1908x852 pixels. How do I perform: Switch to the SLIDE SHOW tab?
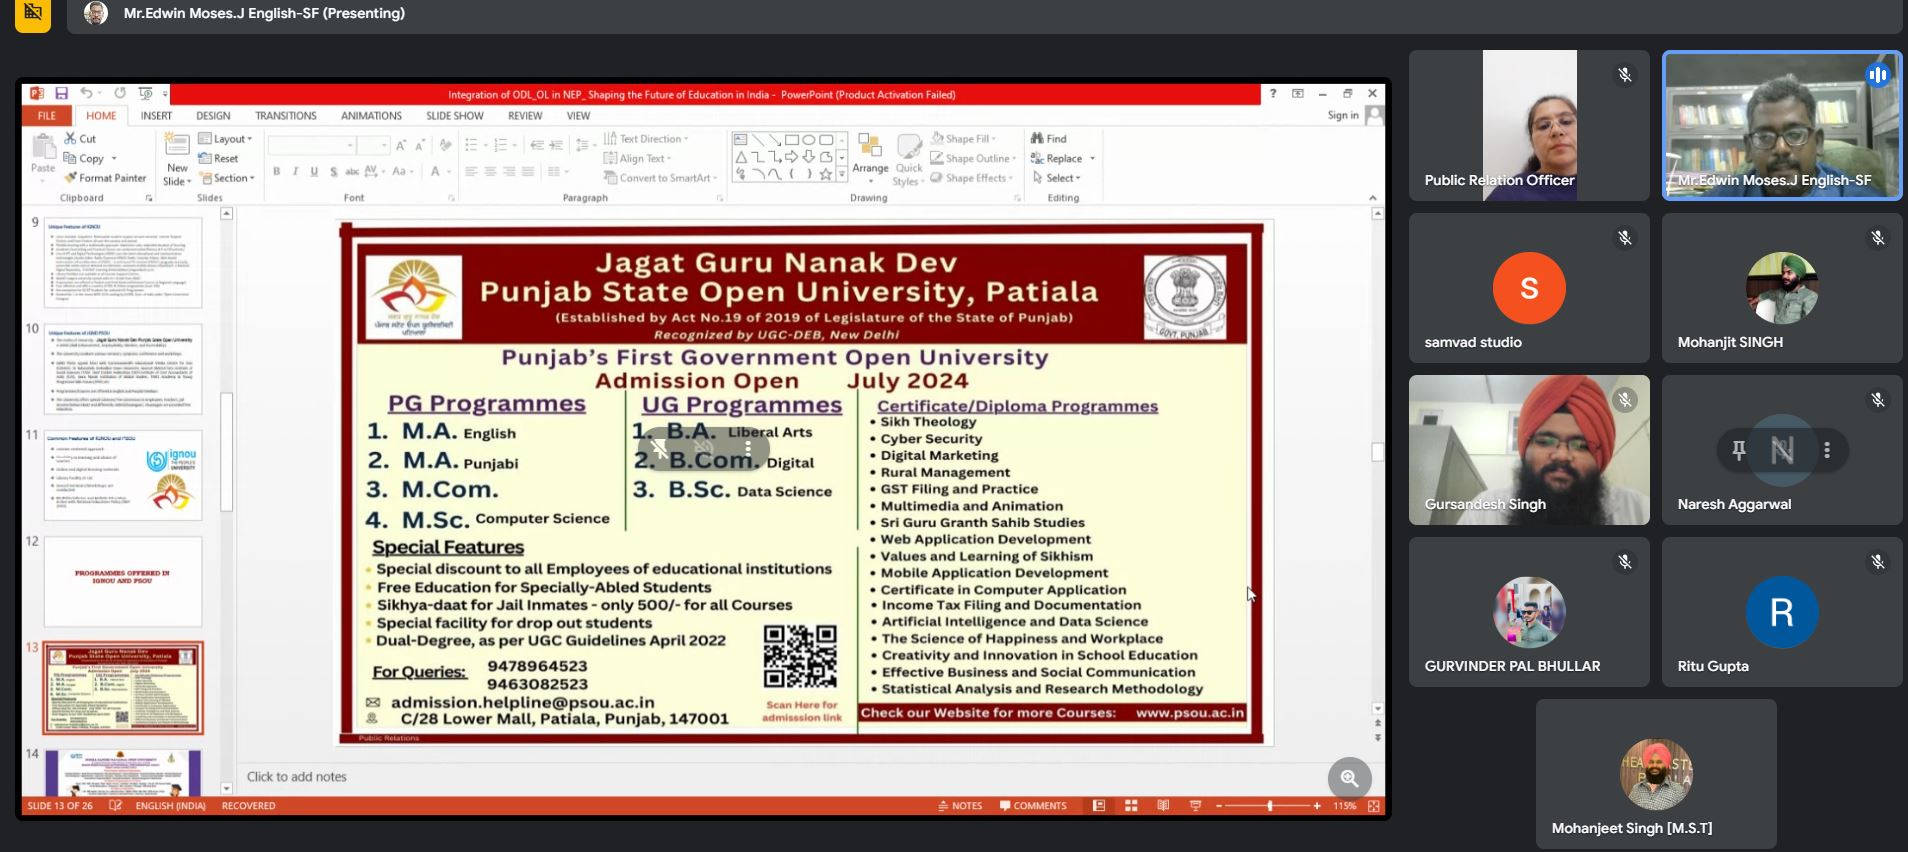(455, 116)
